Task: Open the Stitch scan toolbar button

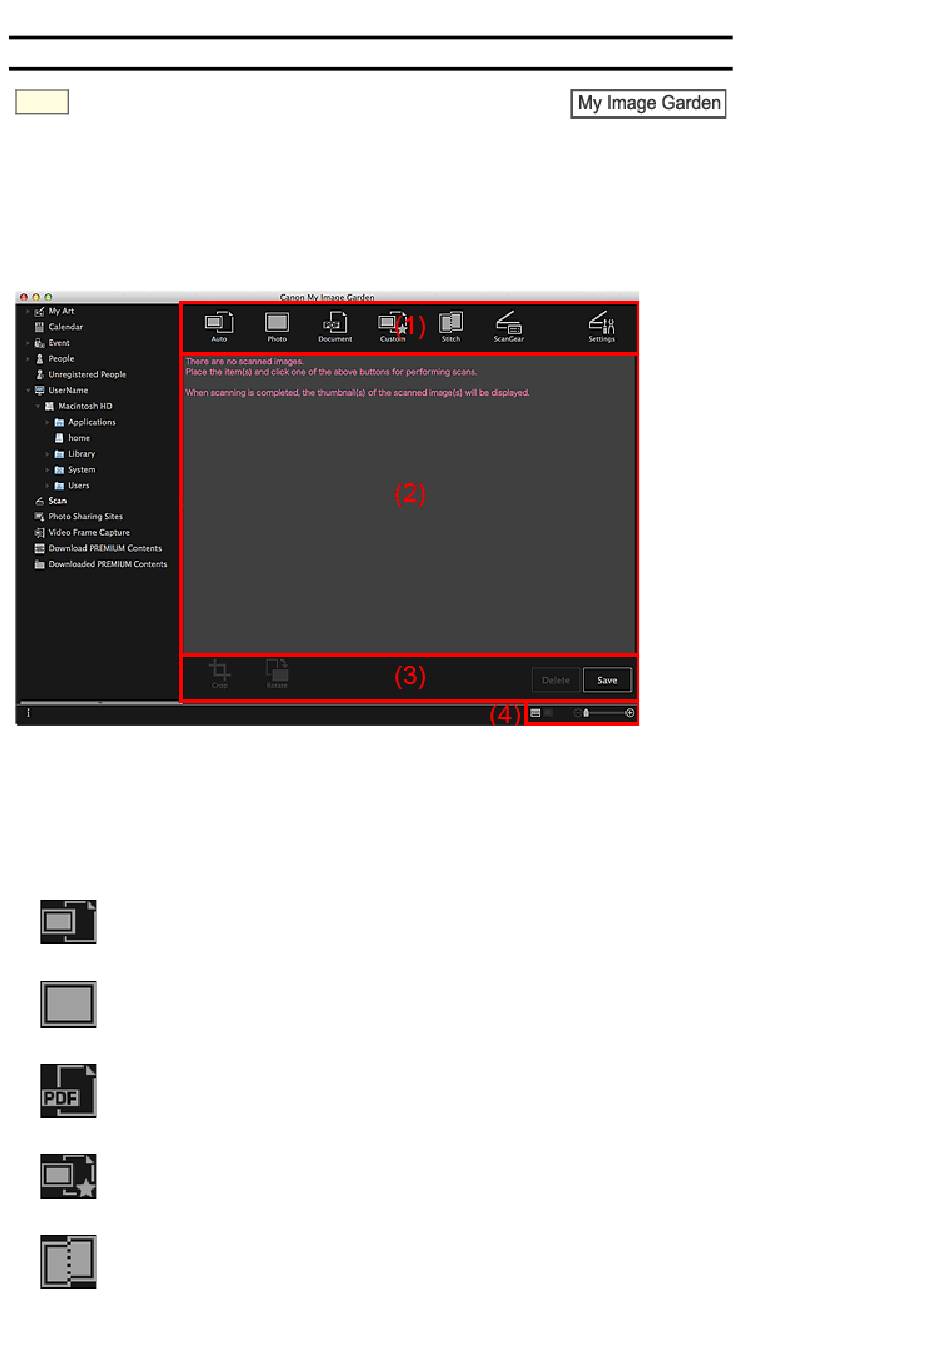Action: (451, 326)
